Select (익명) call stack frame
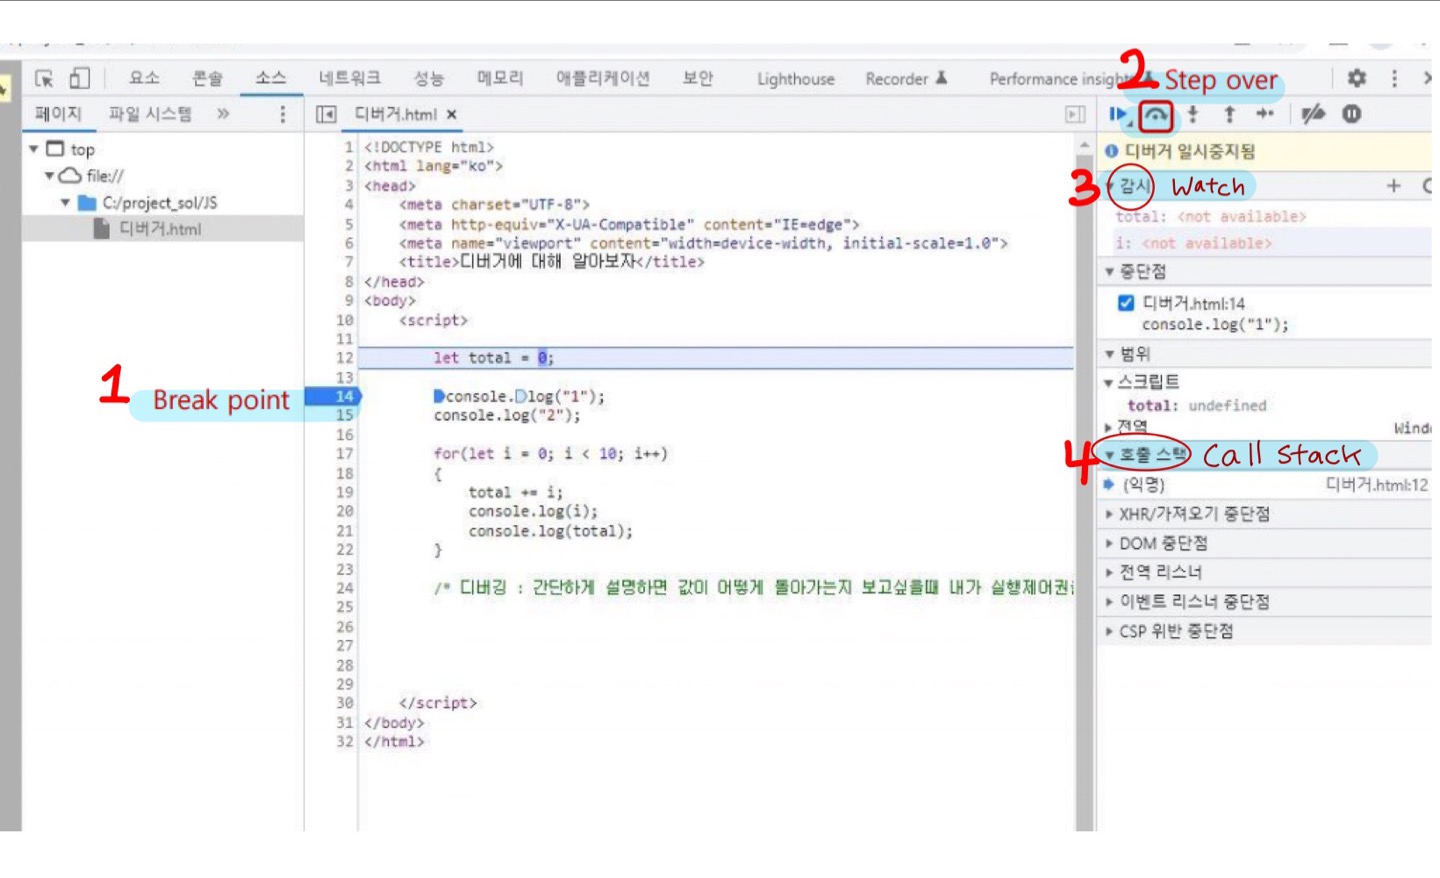The image size is (1440, 878). pyautogui.click(x=1143, y=485)
